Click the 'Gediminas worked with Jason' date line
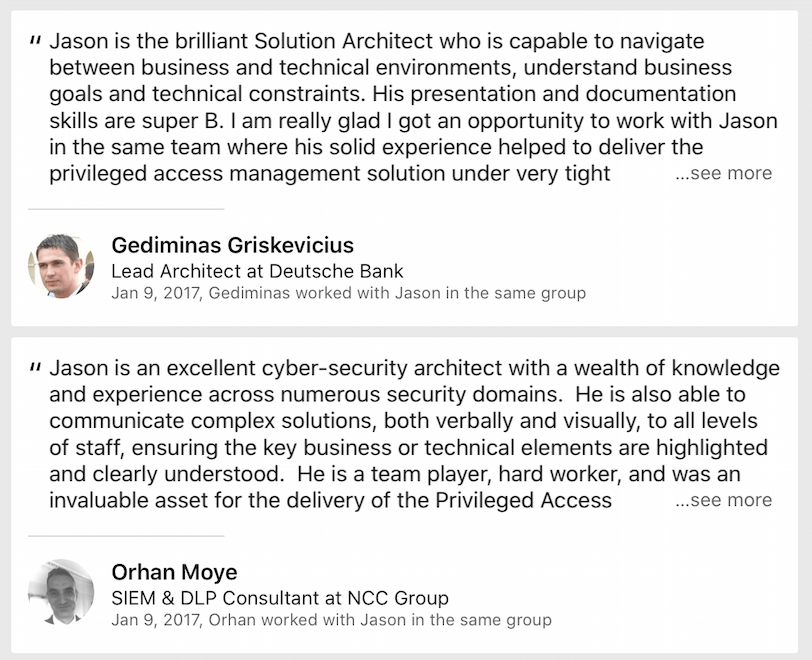812x660 pixels. 348,293
